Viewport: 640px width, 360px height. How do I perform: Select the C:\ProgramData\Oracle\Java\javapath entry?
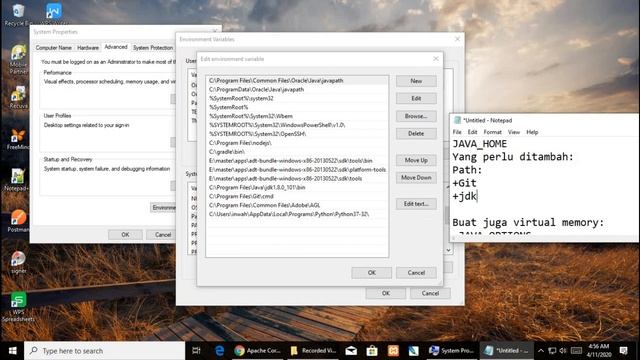pyautogui.click(x=297, y=89)
